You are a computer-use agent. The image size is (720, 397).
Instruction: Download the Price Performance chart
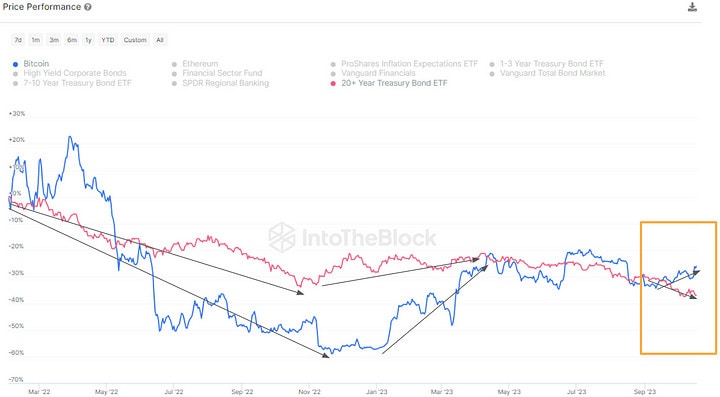692,7
